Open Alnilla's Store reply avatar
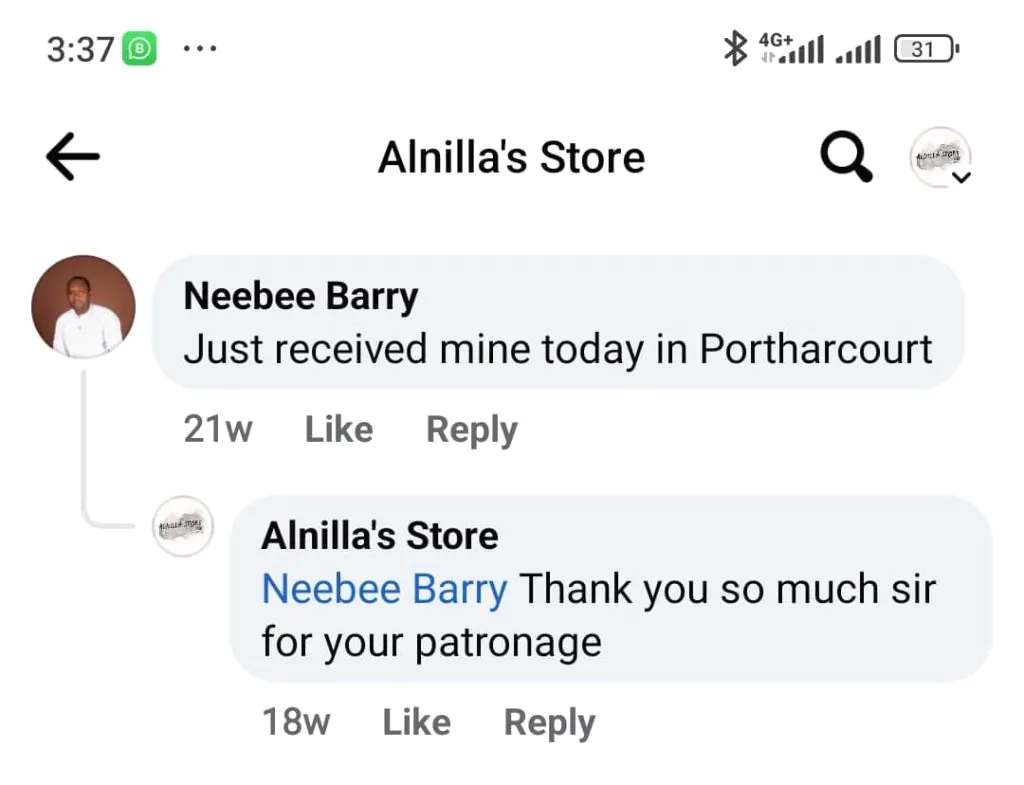1024x785 pixels. pos(183,526)
